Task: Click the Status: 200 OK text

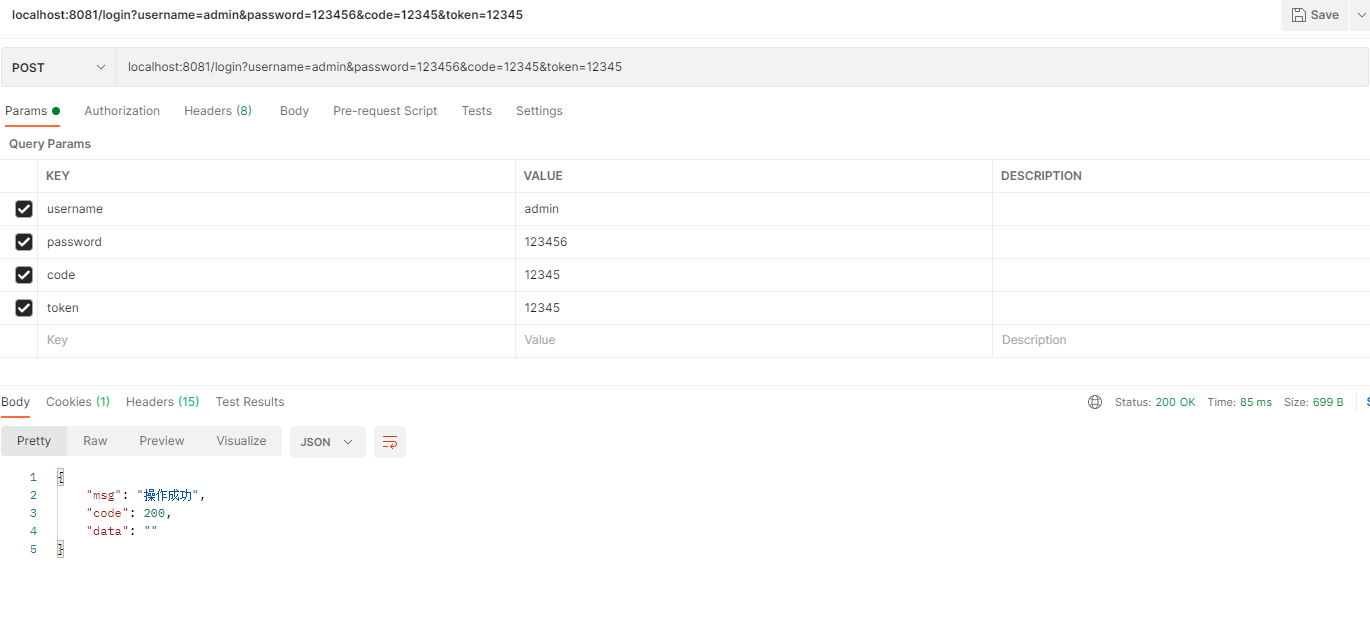Action: coord(1155,402)
